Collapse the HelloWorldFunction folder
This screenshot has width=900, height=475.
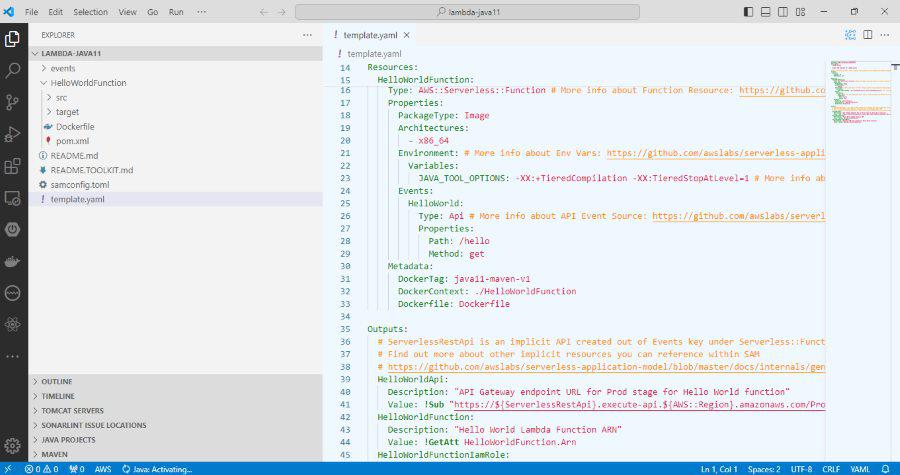(88, 83)
